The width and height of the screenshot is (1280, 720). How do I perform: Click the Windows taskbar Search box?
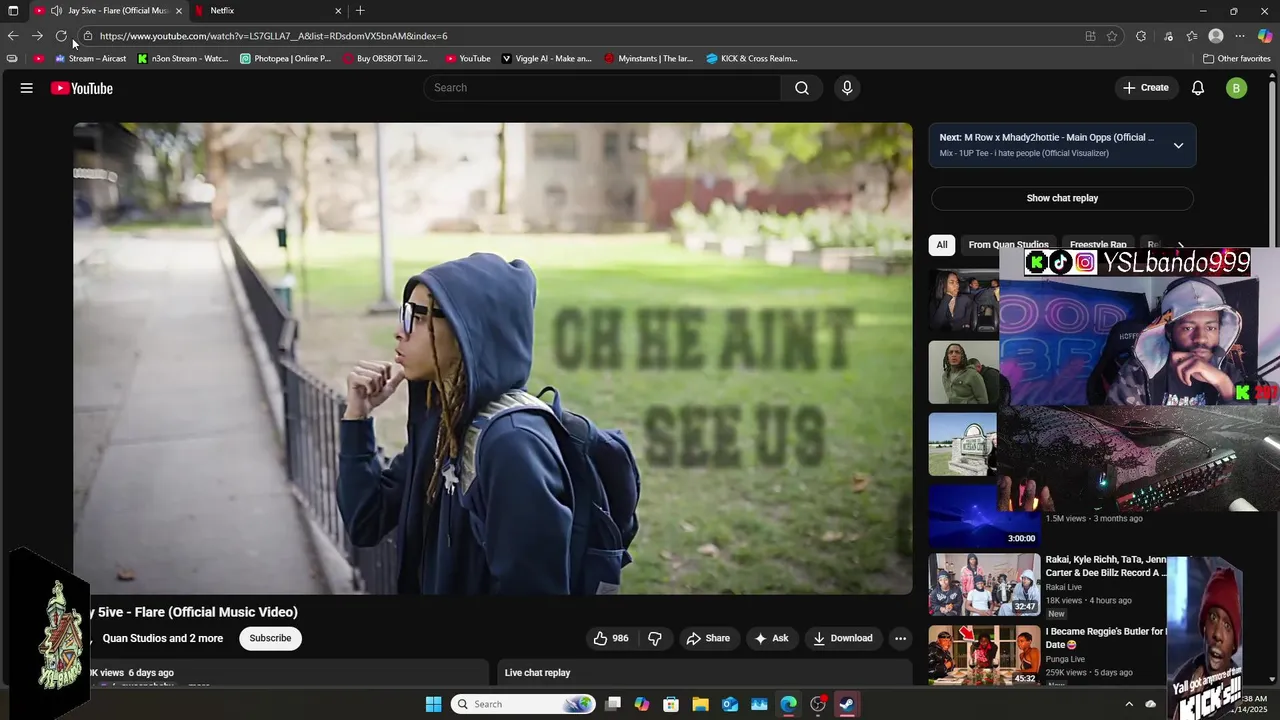[523, 704]
